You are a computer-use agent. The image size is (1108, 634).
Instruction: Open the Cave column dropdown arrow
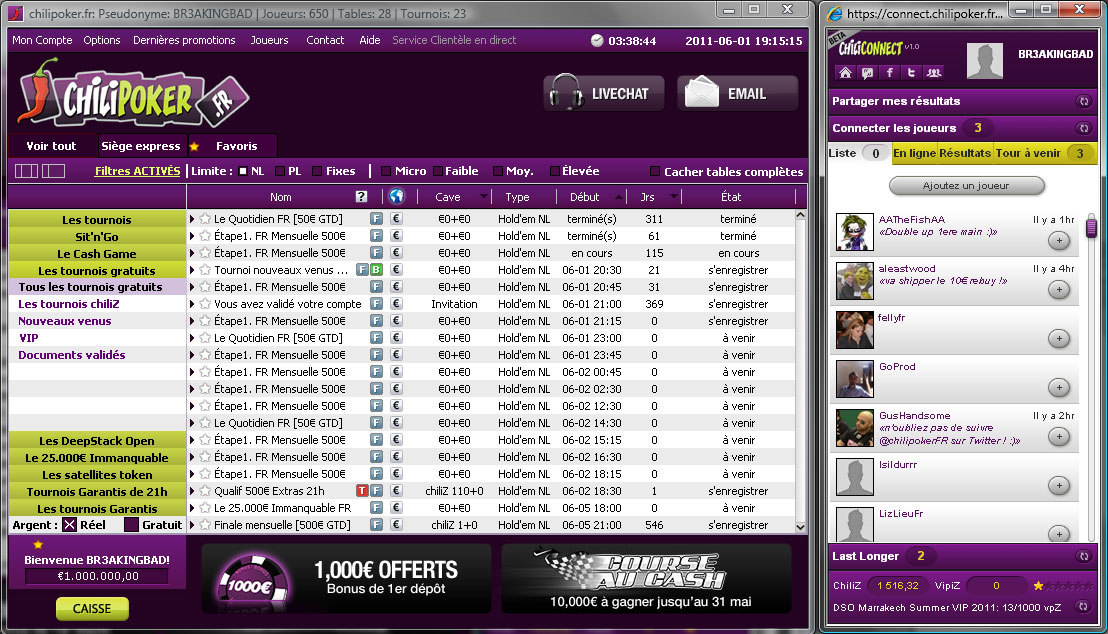[x=483, y=196]
